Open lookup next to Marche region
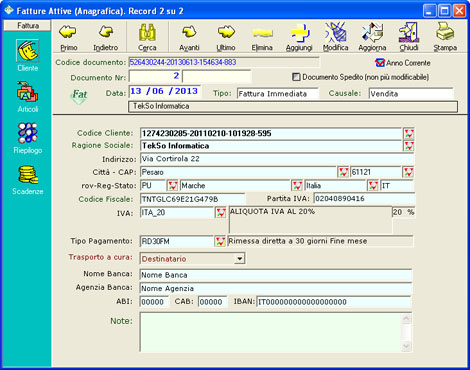 (297, 185)
